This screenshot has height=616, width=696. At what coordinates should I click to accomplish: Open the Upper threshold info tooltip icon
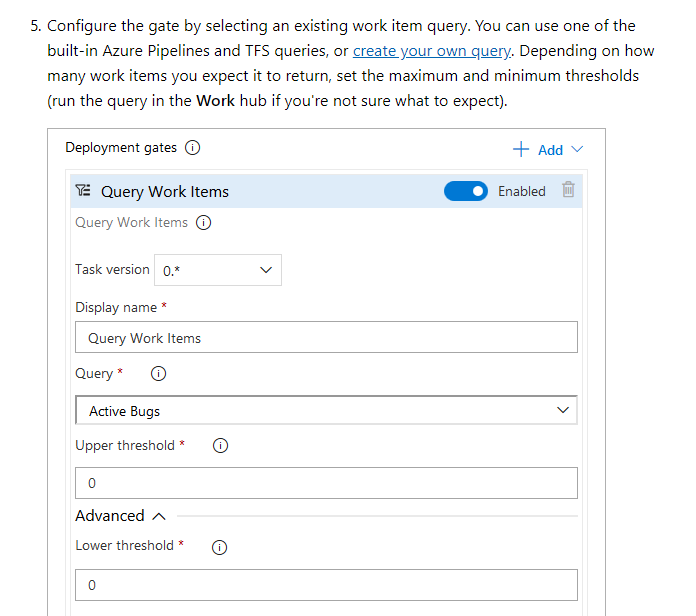click(220, 446)
